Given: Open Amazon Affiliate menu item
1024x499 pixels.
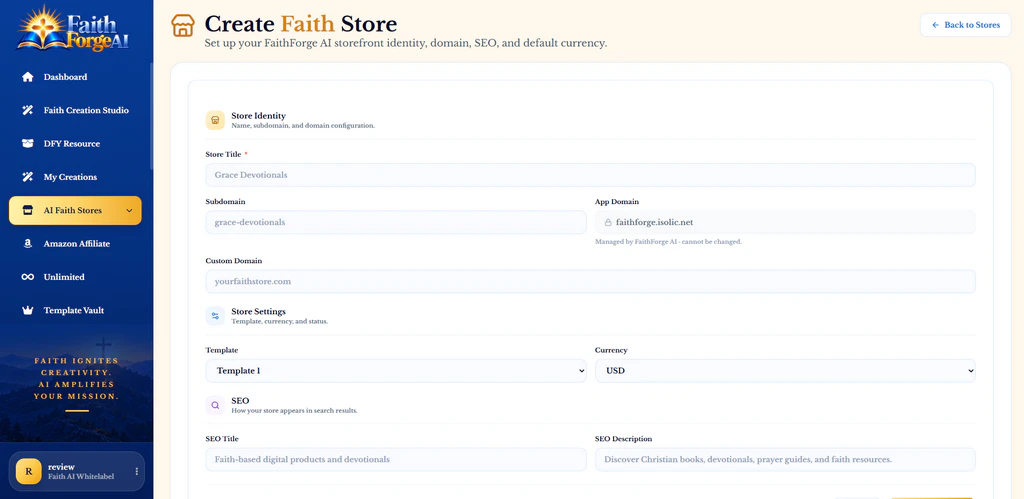Looking at the screenshot, I should [x=75, y=244].
